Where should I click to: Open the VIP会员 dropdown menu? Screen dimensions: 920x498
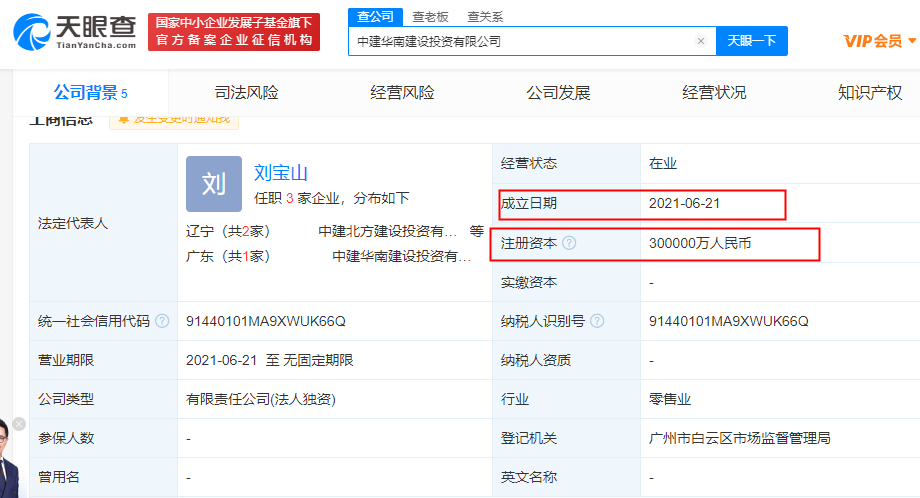(x=879, y=41)
